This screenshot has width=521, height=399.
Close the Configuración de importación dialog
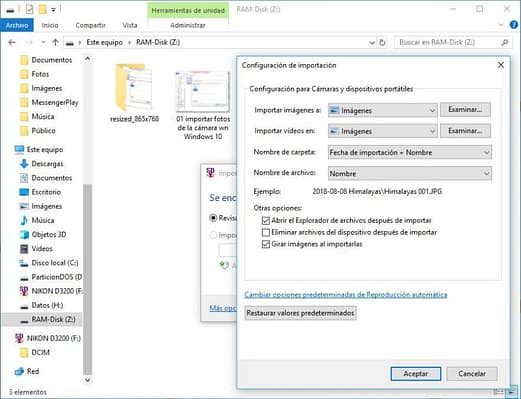coord(501,65)
